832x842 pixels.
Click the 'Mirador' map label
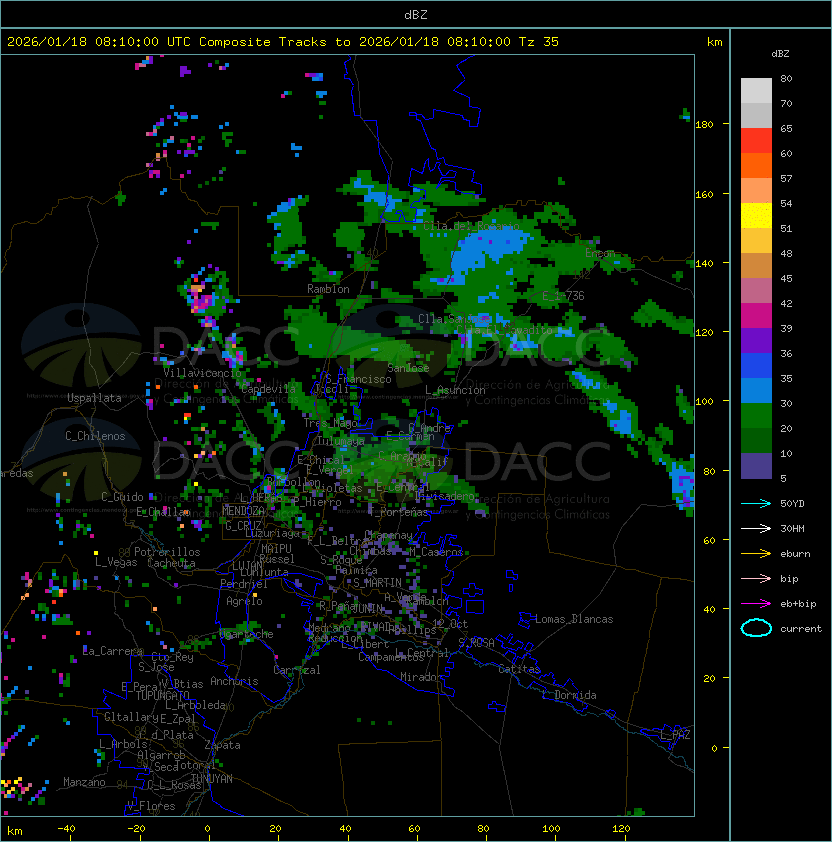421,677
